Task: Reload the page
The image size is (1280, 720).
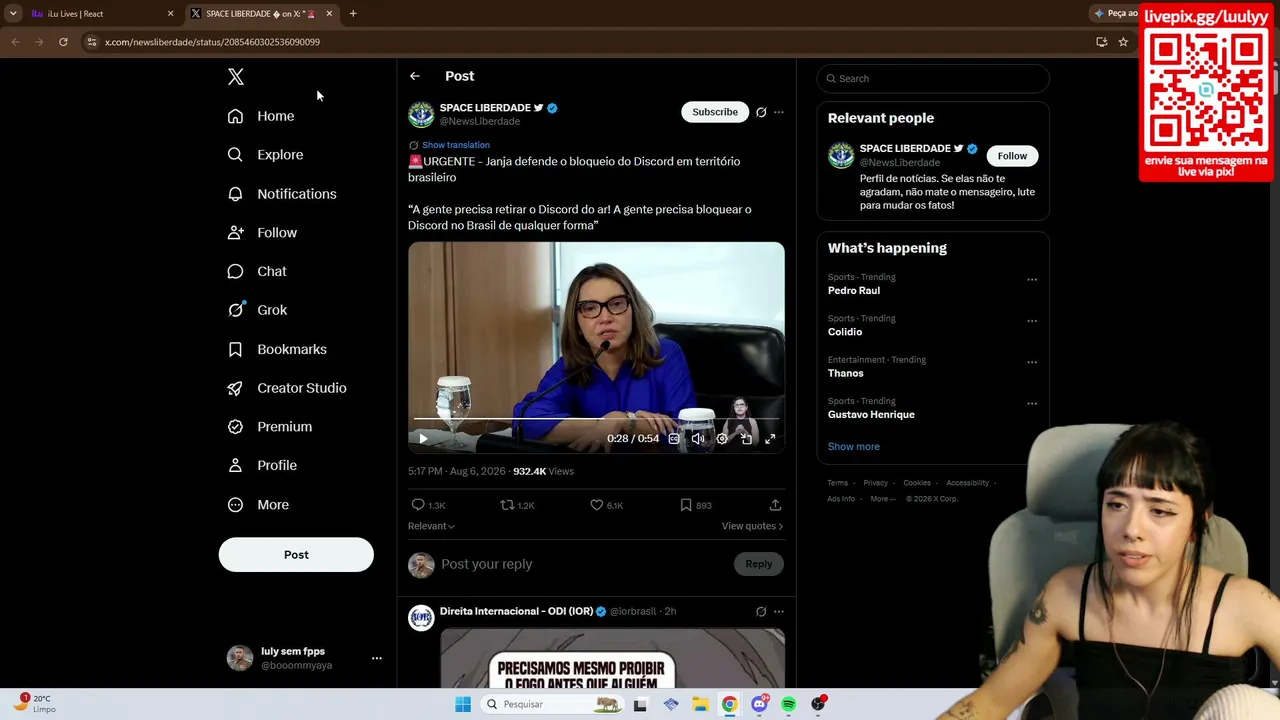Action: 63,42
